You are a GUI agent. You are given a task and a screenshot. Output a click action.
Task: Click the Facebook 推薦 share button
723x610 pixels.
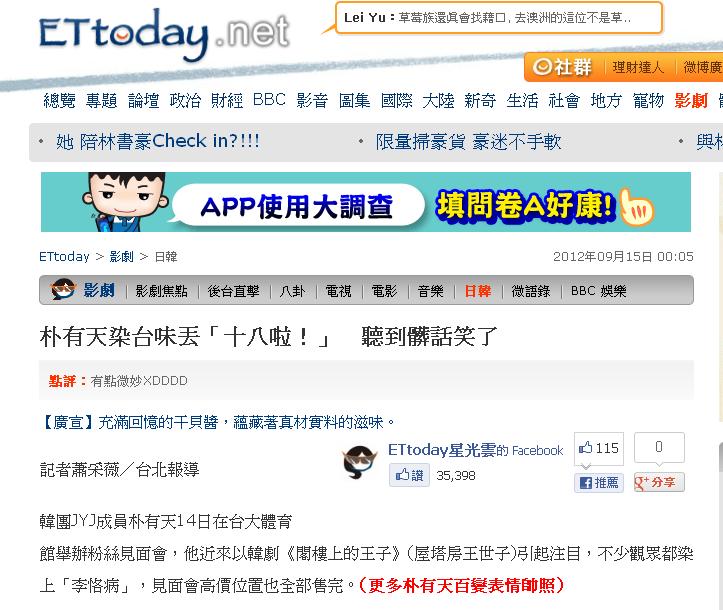pyautogui.click(x=599, y=483)
